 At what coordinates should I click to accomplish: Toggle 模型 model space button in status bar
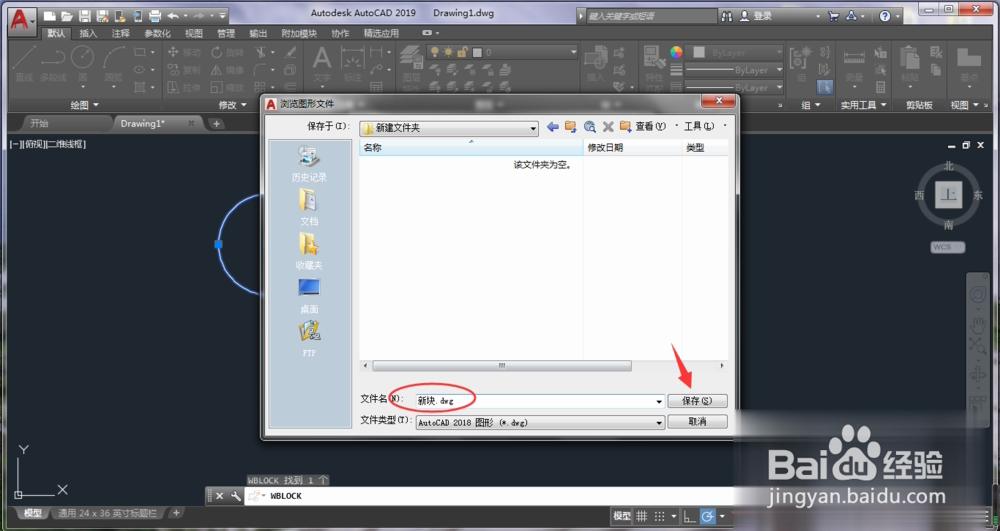622,516
